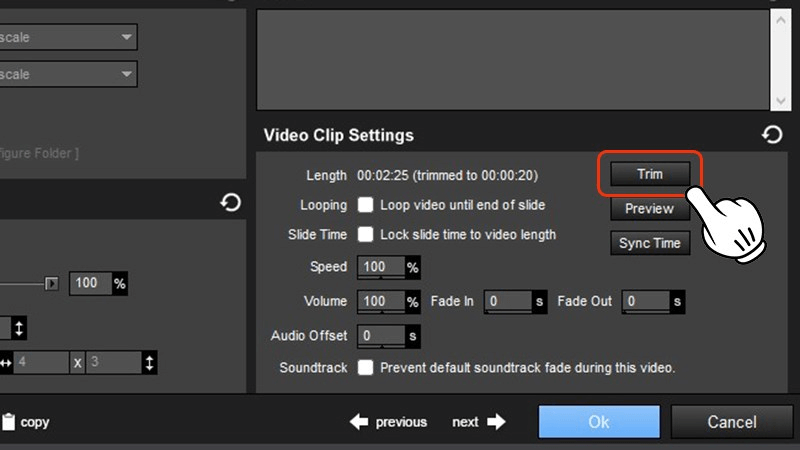Go to the previous slide arrow

[359, 422]
